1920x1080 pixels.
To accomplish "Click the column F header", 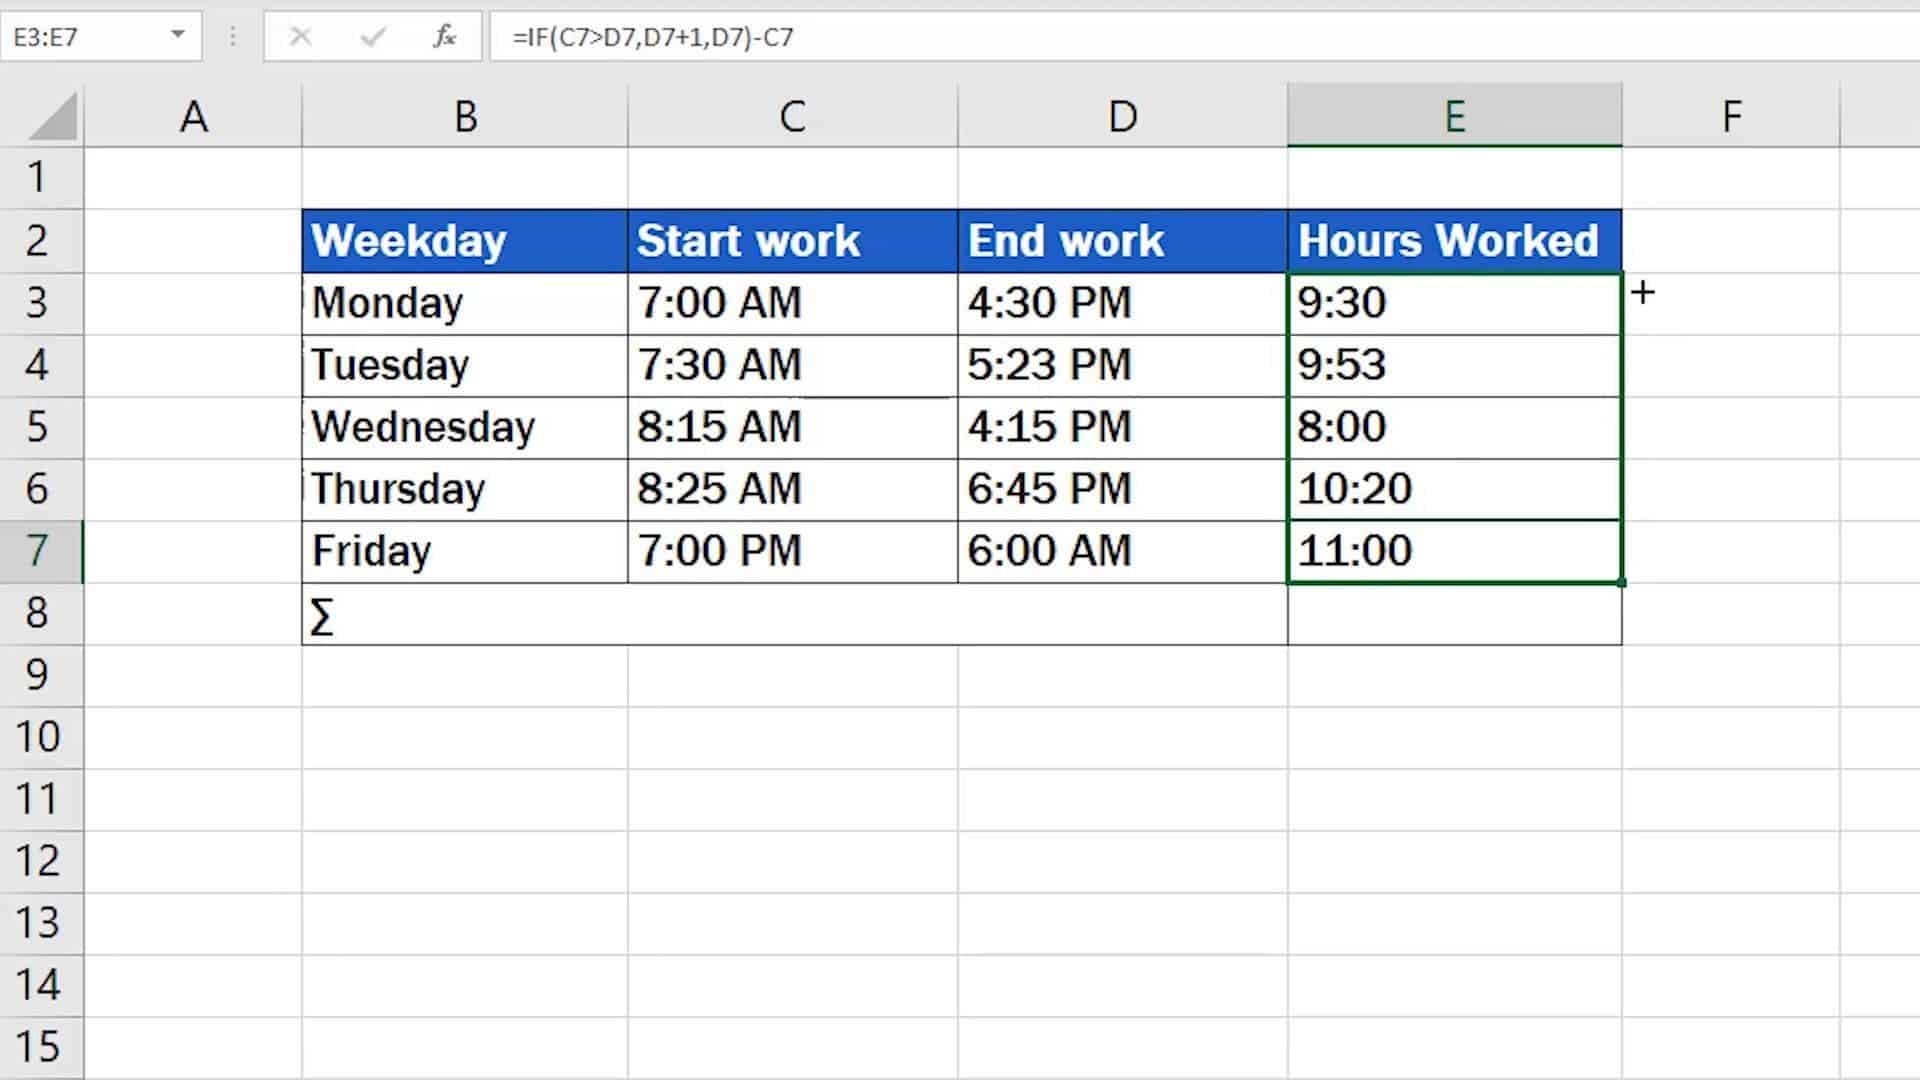I will pos(1732,115).
